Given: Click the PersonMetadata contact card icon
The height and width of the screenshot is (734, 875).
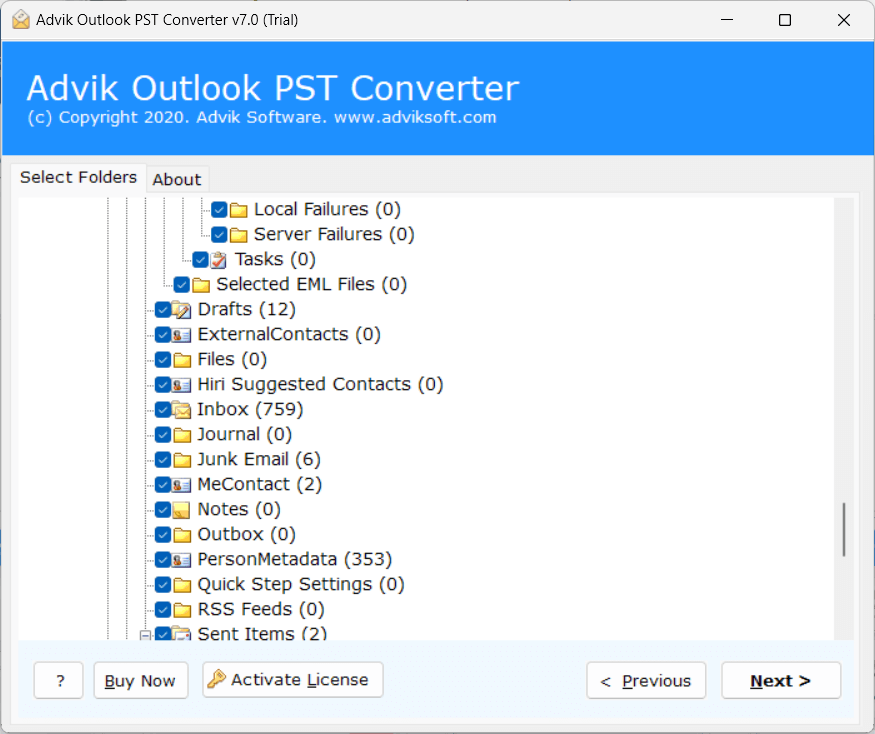Looking at the screenshot, I should click(x=181, y=560).
